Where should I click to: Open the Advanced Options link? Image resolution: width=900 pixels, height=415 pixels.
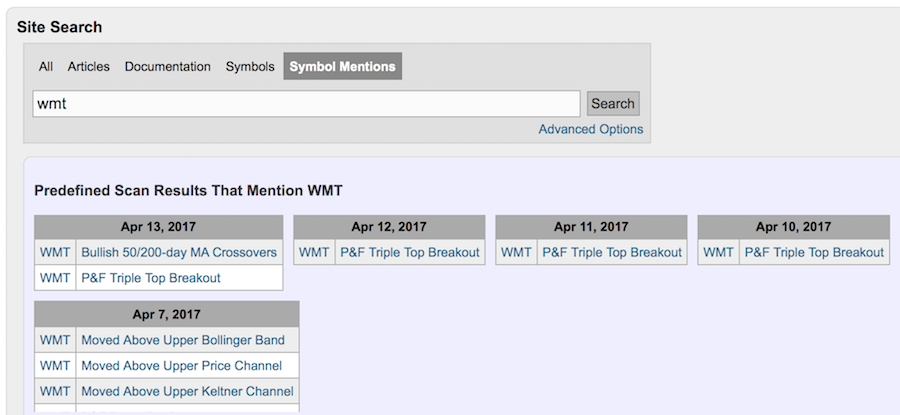tap(590, 129)
